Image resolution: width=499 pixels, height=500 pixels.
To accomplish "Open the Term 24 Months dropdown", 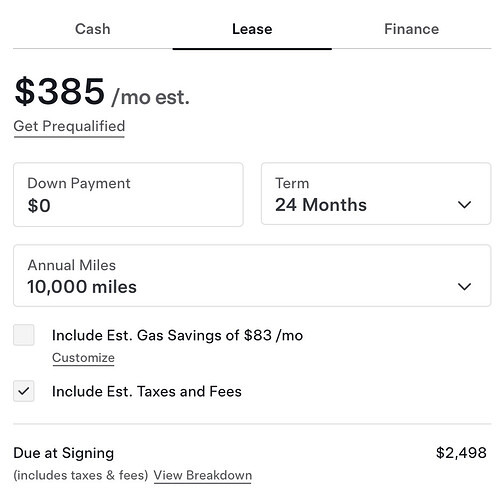I will 376,194.
